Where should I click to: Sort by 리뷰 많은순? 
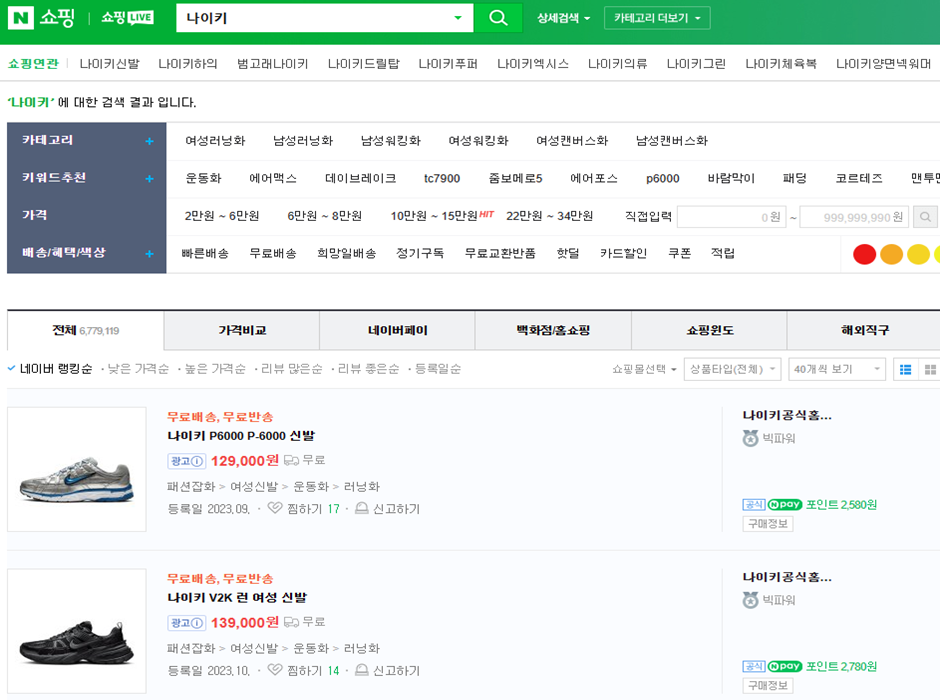pyautogui.click(x=291, y=369)
